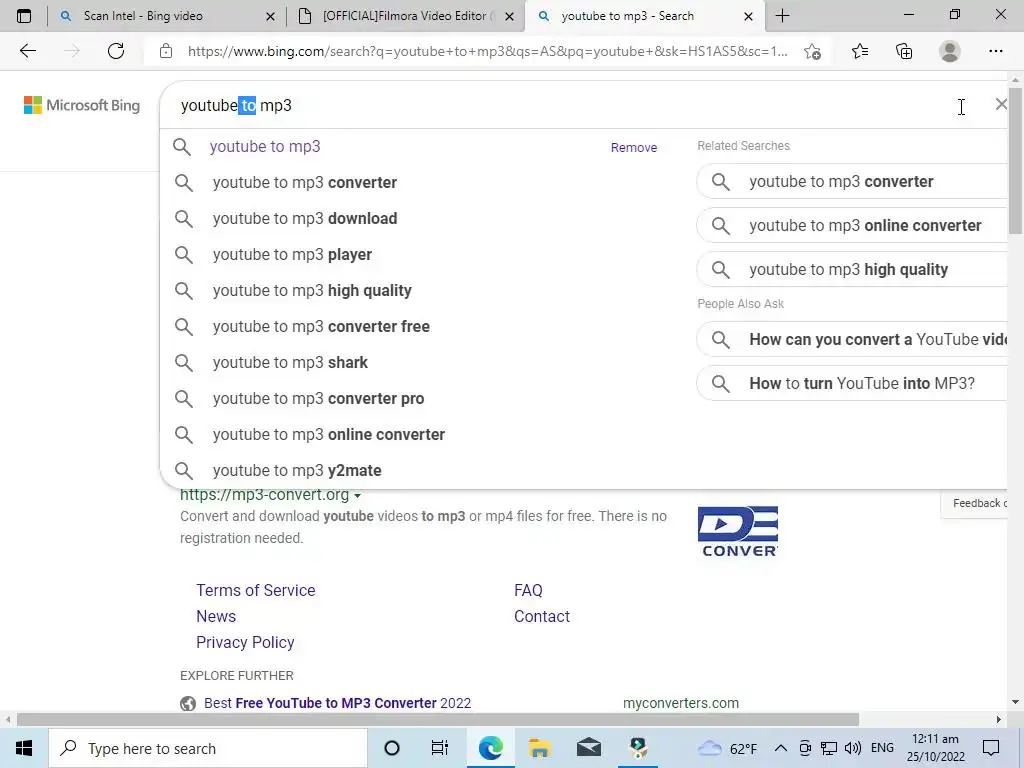Viewport: 1024px width, 768px height.
Task: Open the FAQ sitelink
Action: click(x=528, y=590)
